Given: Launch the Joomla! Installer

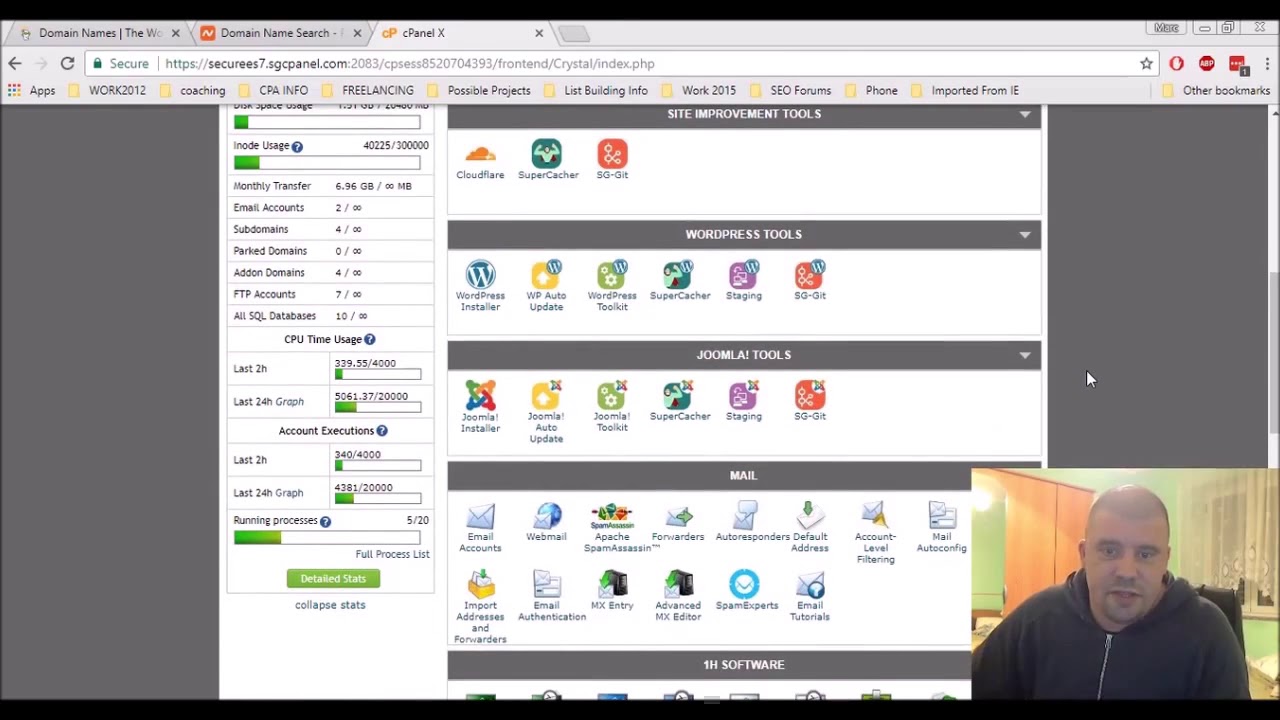Looking at the screenshot, I should point(480,407).
